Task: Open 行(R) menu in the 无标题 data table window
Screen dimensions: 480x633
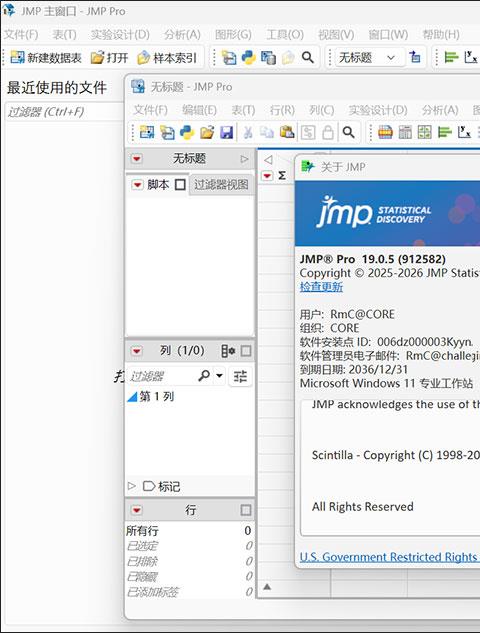Action: [282, 110]
